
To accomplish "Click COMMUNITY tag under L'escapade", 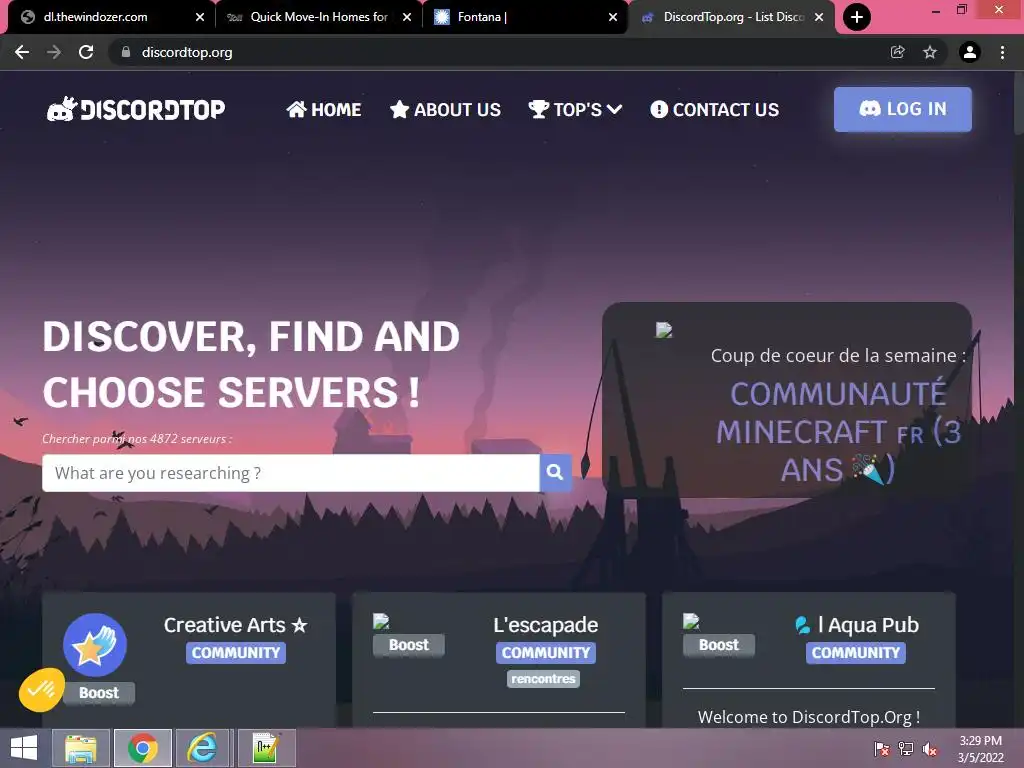I will point(546,652).
